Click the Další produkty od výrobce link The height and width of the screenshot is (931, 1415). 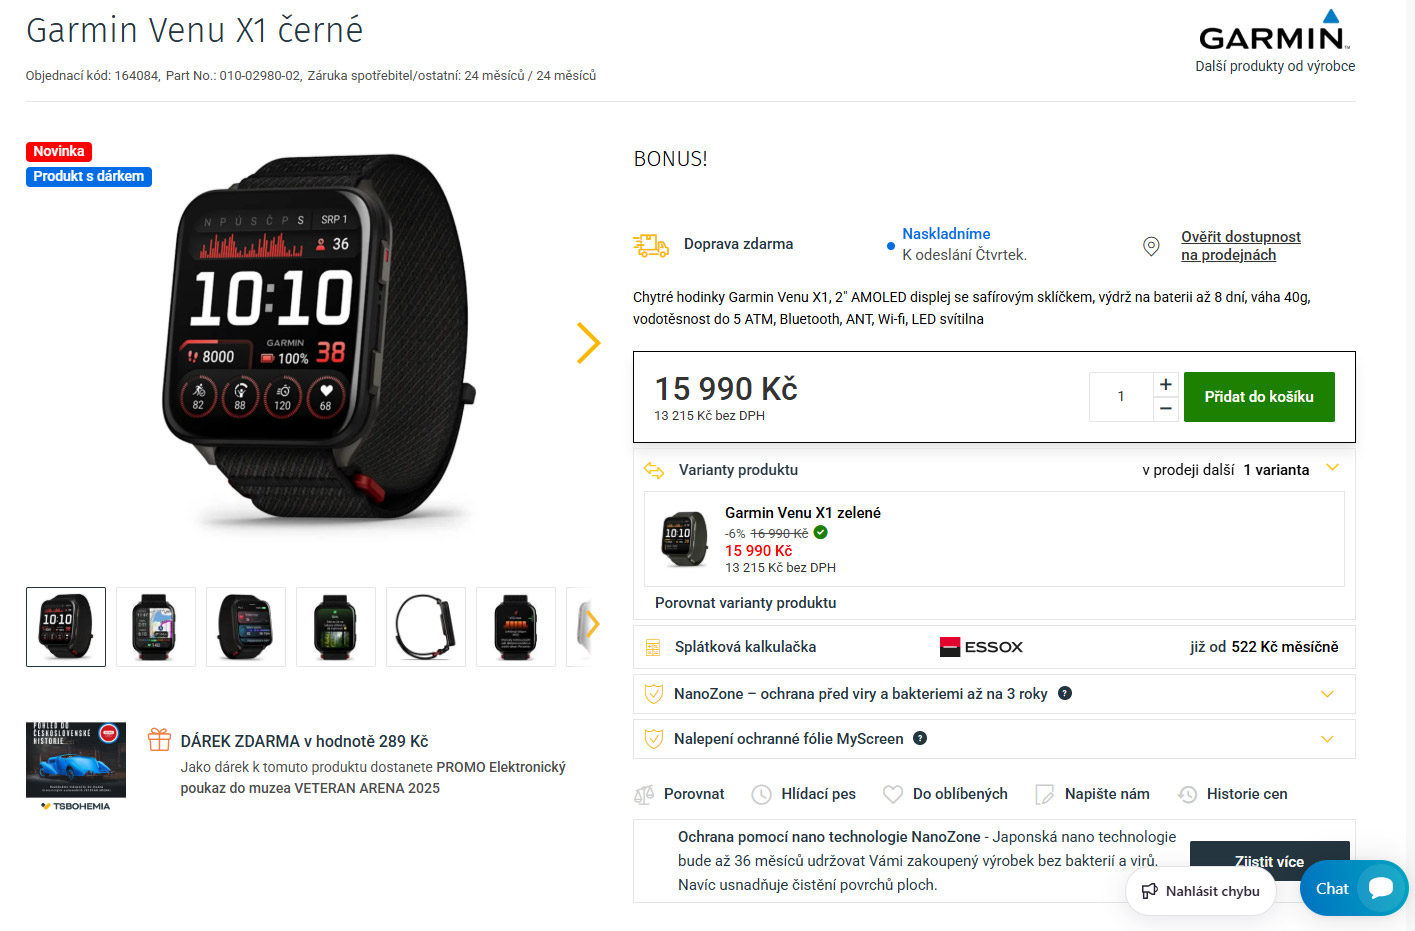[x=1275, y=66]
